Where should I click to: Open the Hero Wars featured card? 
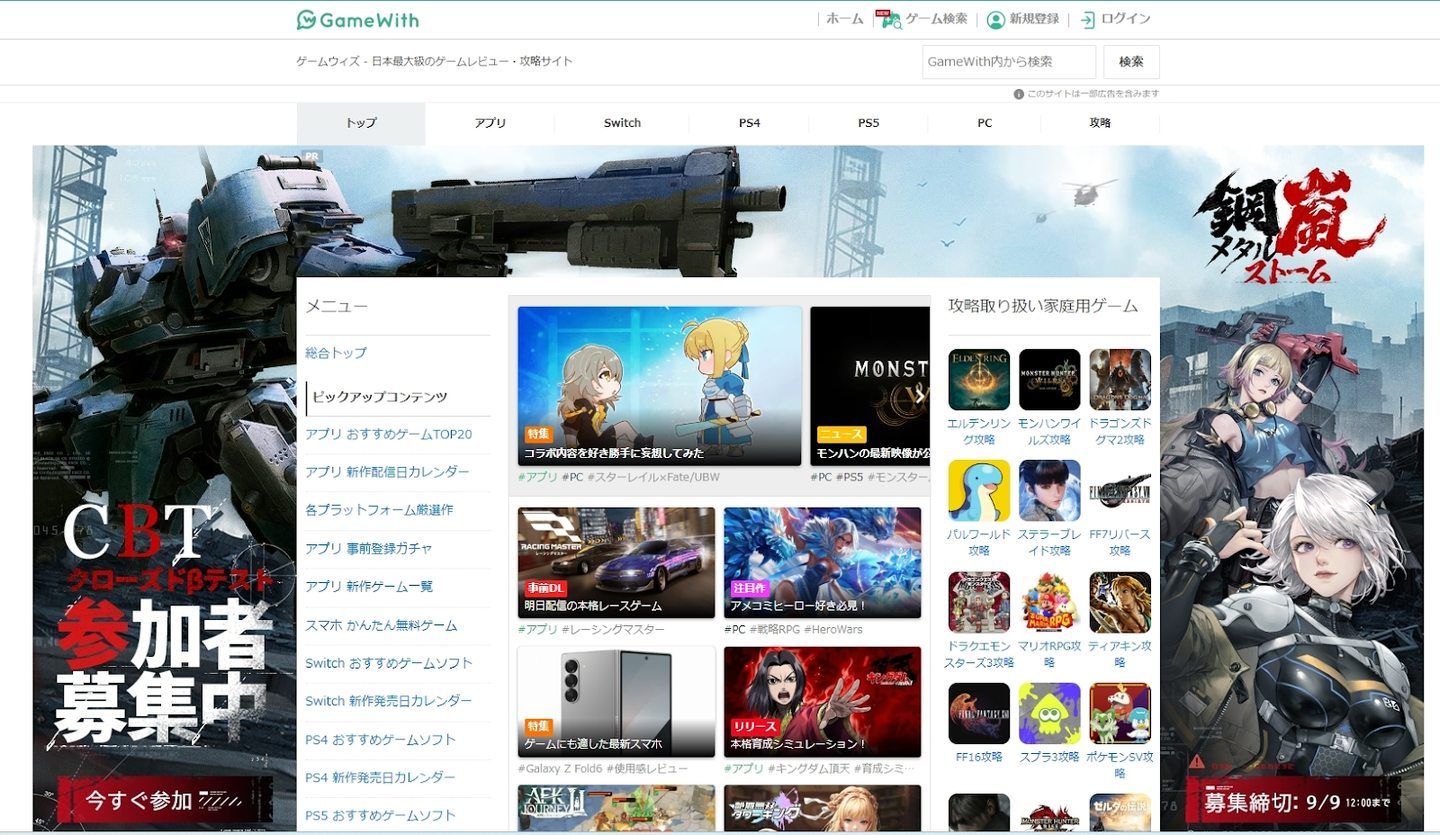(x=822, y=562)
